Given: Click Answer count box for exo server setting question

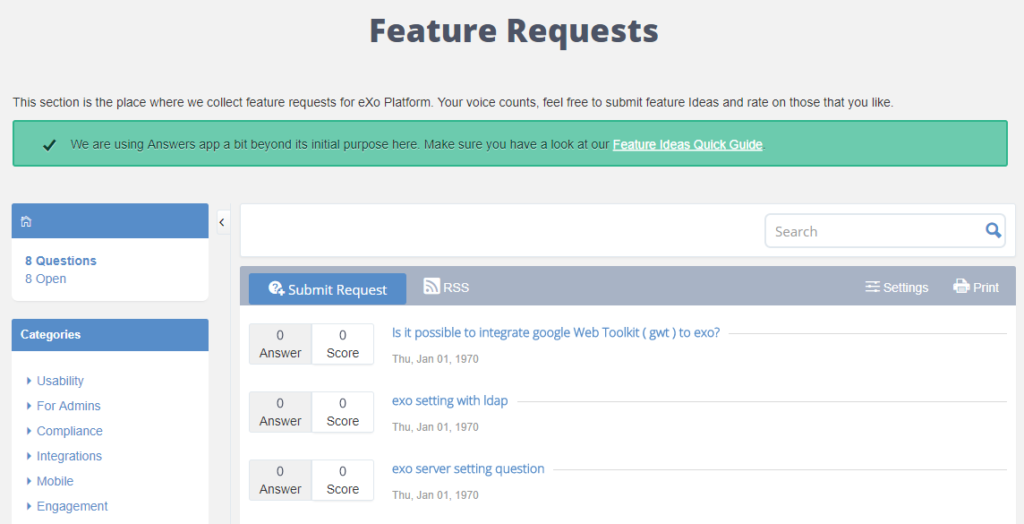Looking at the screenshot, I should (280, 480).
